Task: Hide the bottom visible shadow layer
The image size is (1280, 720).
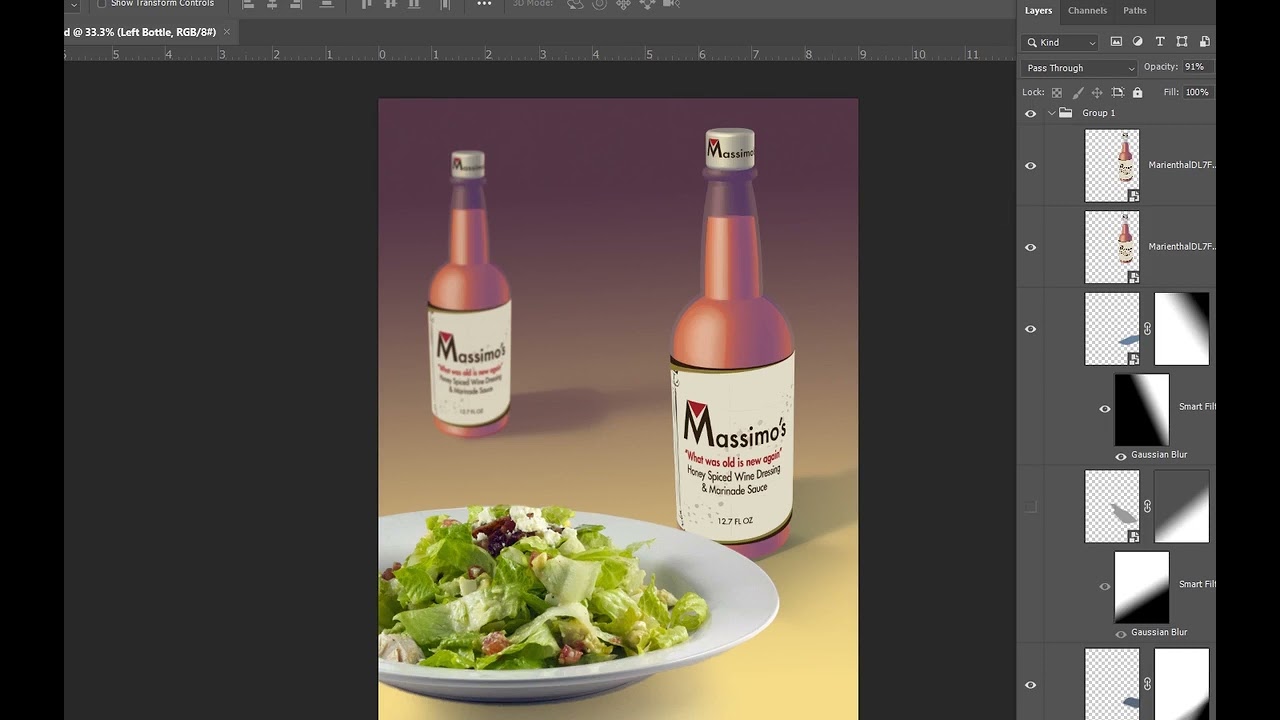Action: point(1031,685)
